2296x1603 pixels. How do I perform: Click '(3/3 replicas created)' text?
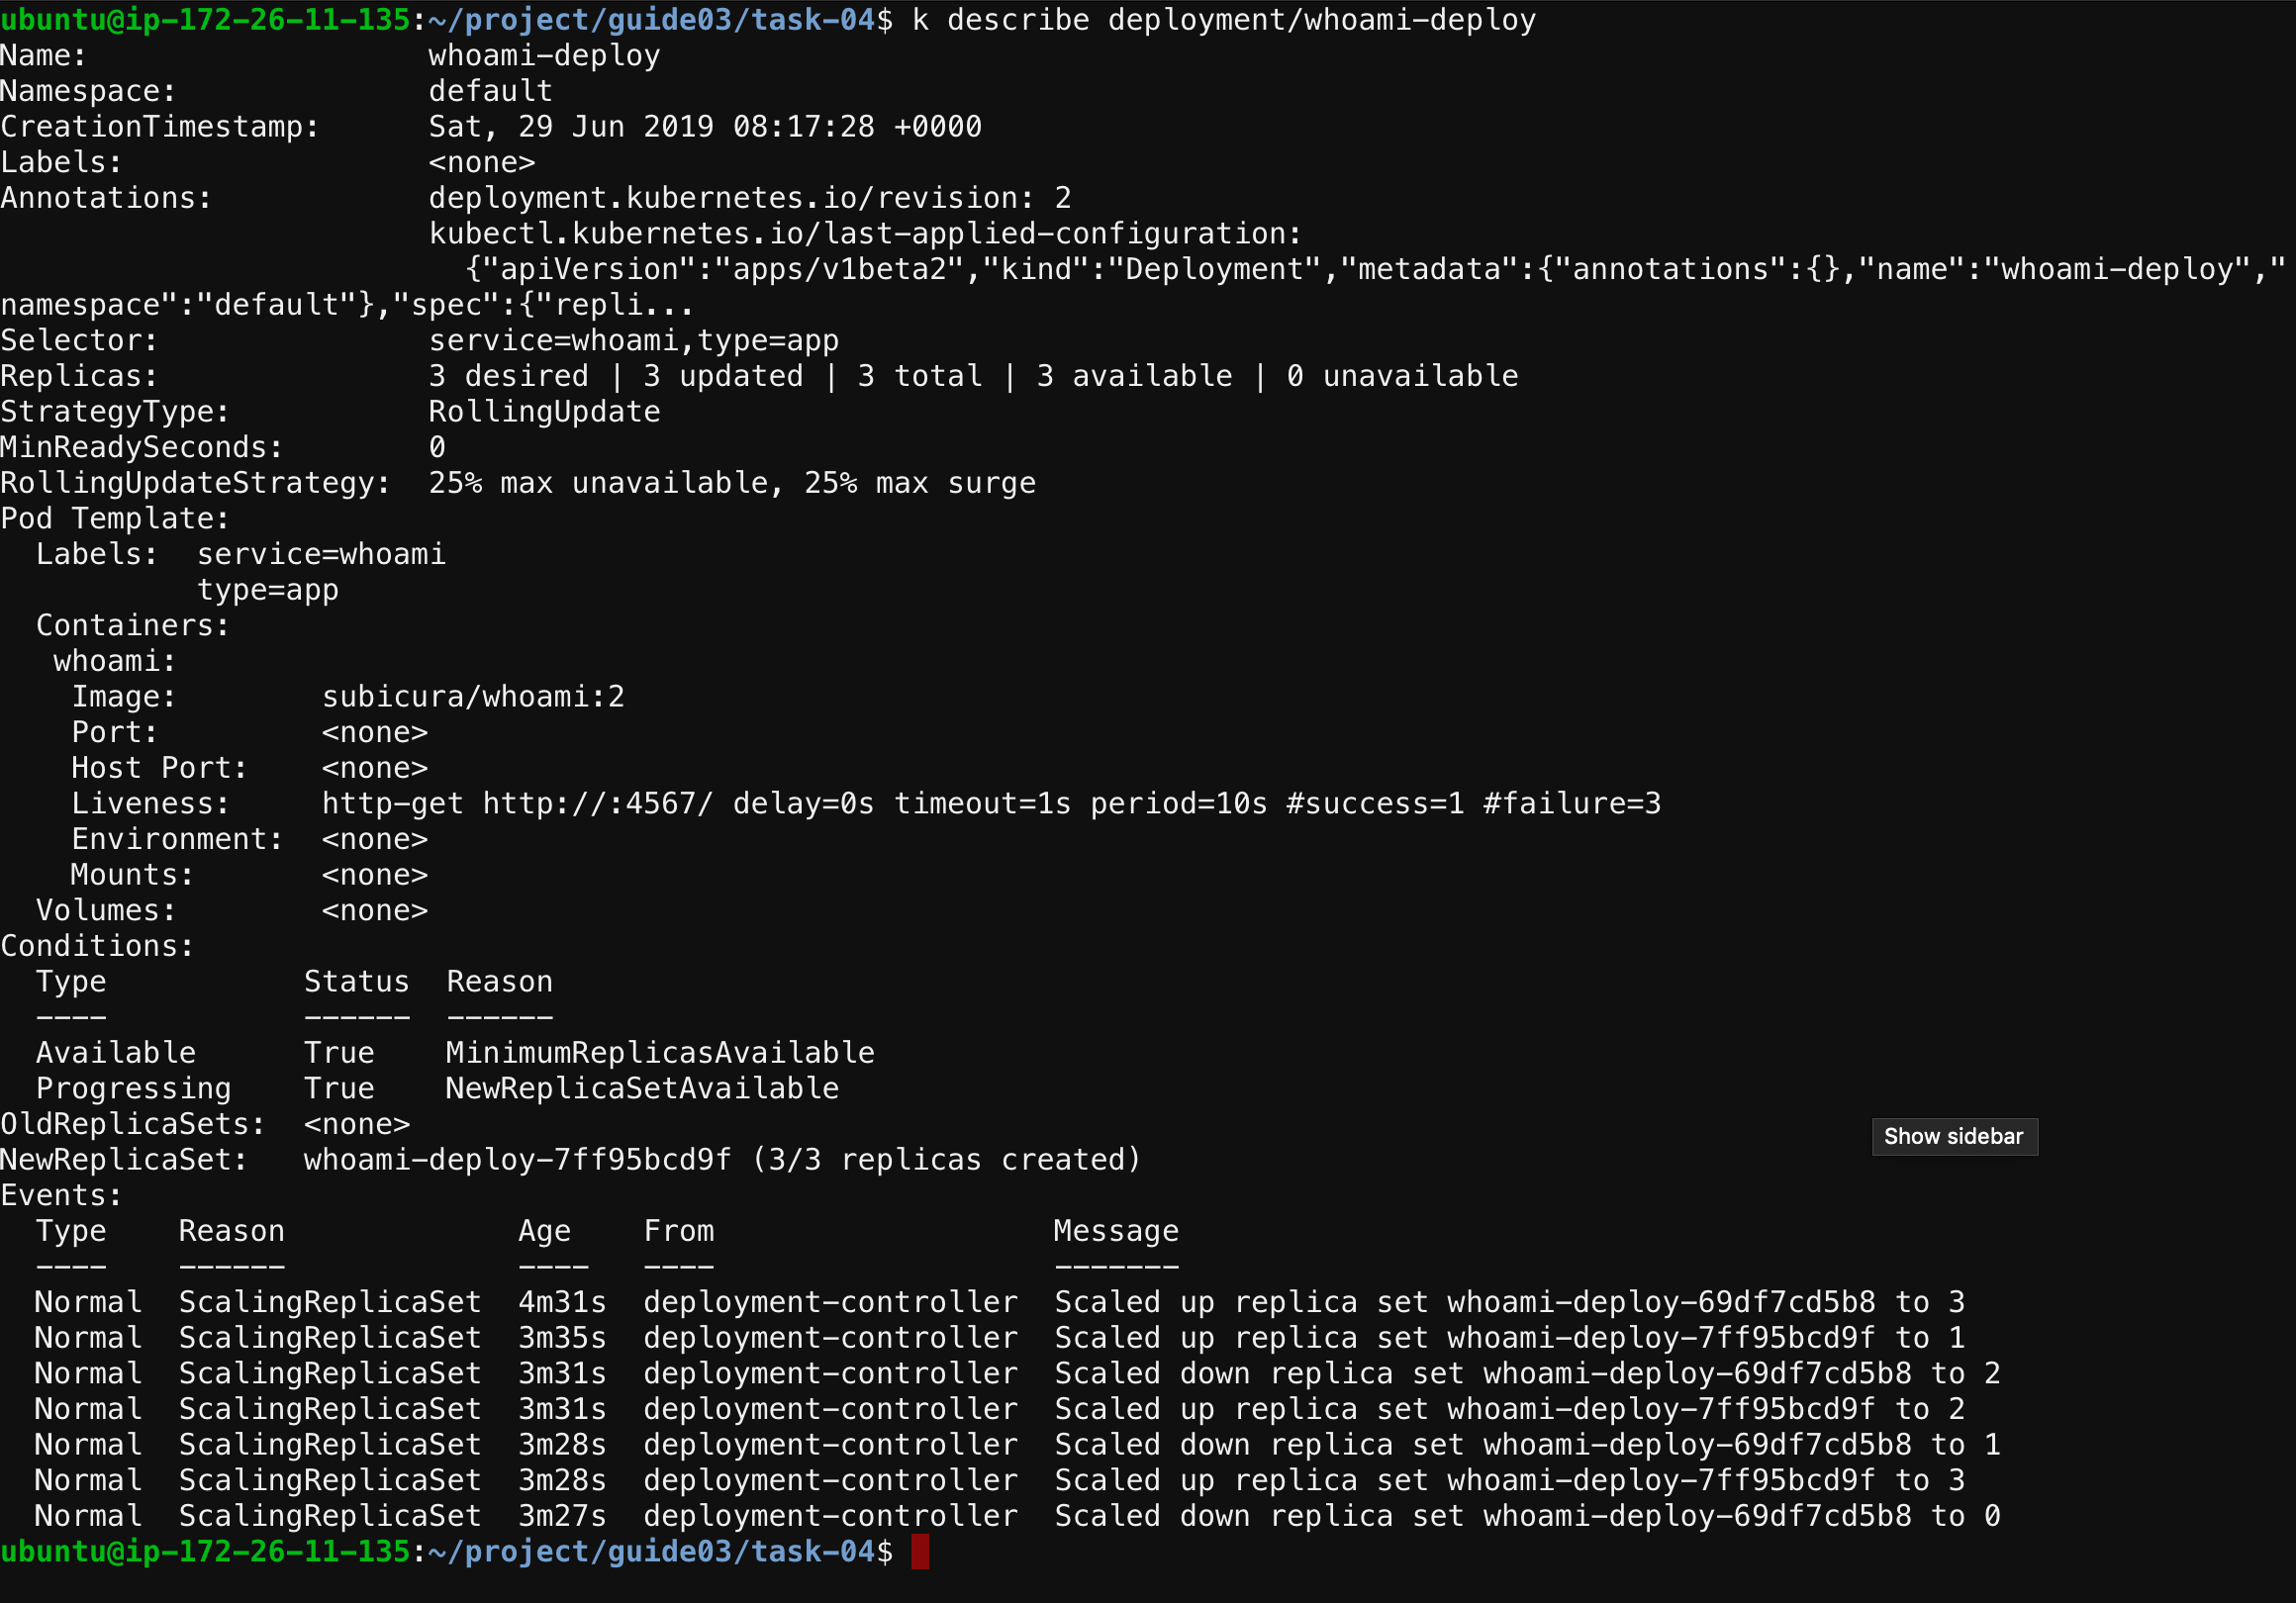pyautogui.click(x=946, y=1160)
